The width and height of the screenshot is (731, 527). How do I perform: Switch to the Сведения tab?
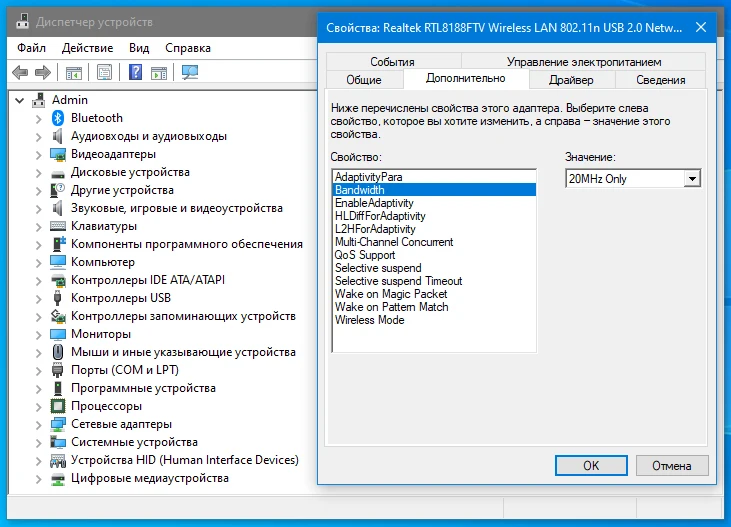661,80
